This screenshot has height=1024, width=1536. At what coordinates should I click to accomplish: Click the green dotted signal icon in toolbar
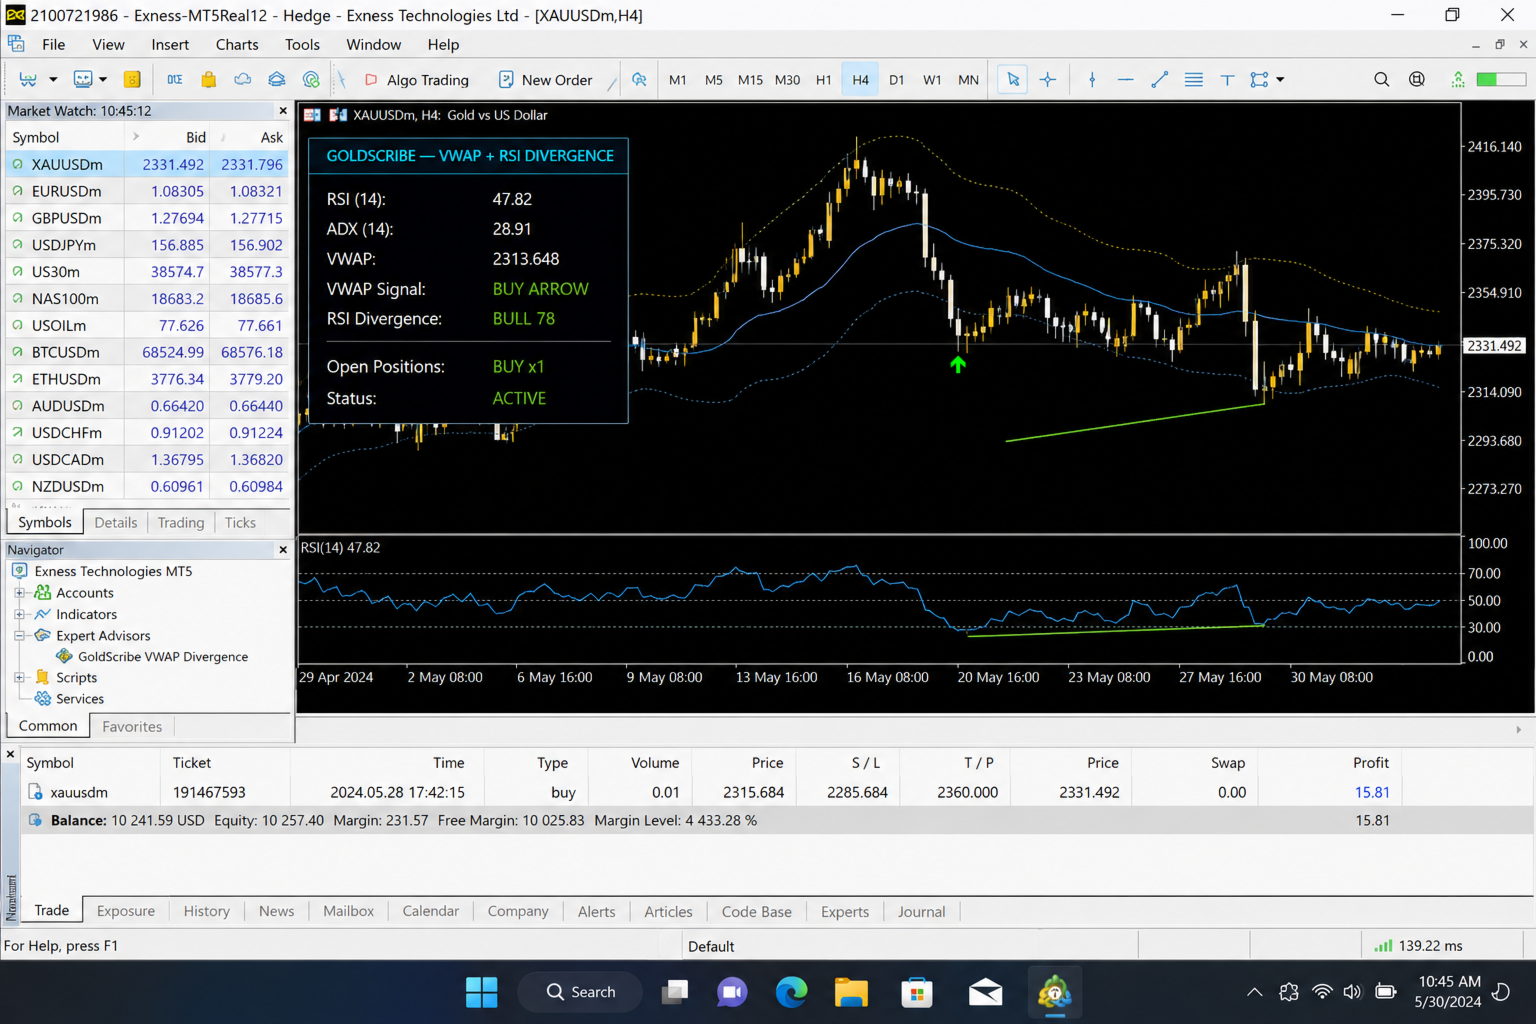point(1458,80)
